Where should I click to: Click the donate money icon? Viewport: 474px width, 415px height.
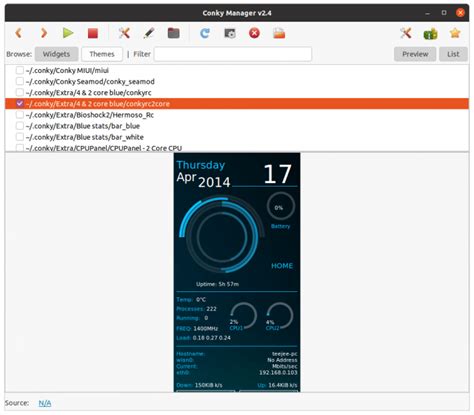tap(430, 34)
